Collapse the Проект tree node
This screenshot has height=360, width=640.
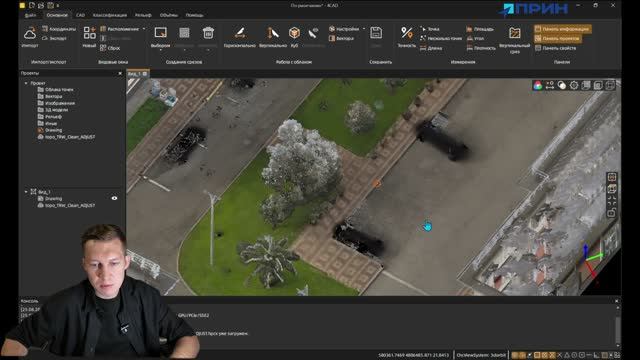pyautogui.click(x=26, y=83)
